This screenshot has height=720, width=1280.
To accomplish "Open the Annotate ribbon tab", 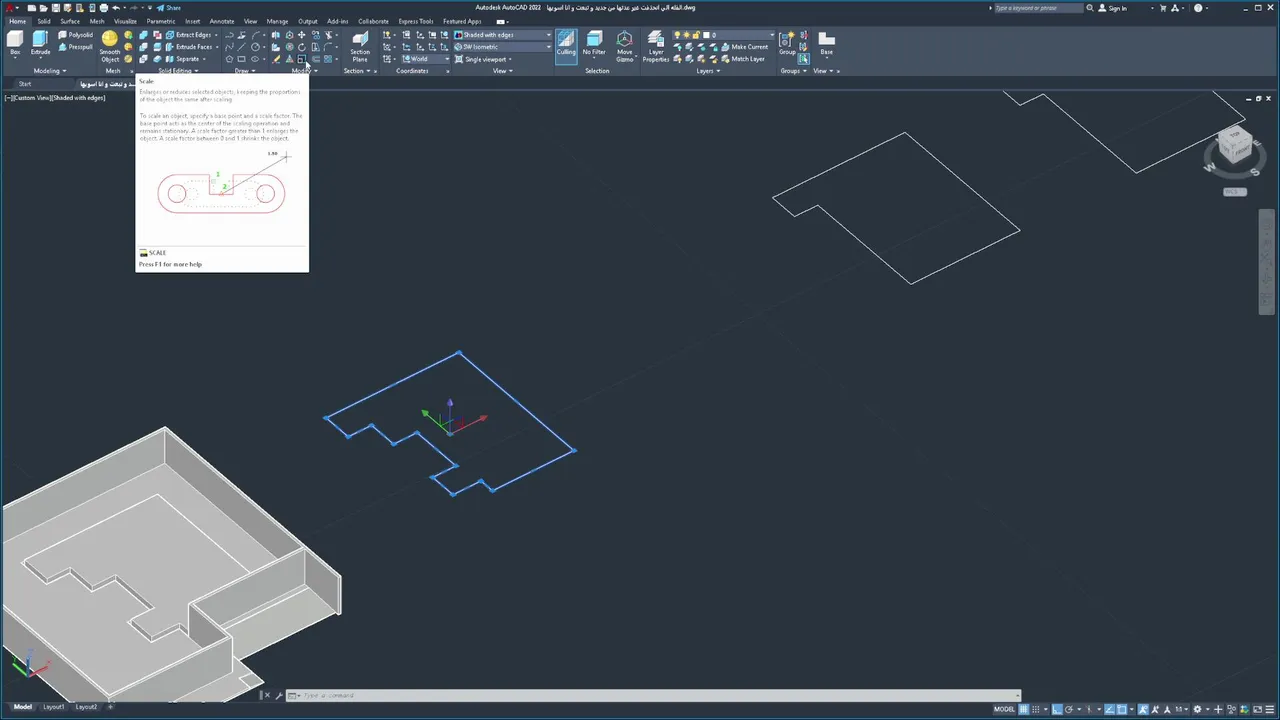I will (222, 21).
